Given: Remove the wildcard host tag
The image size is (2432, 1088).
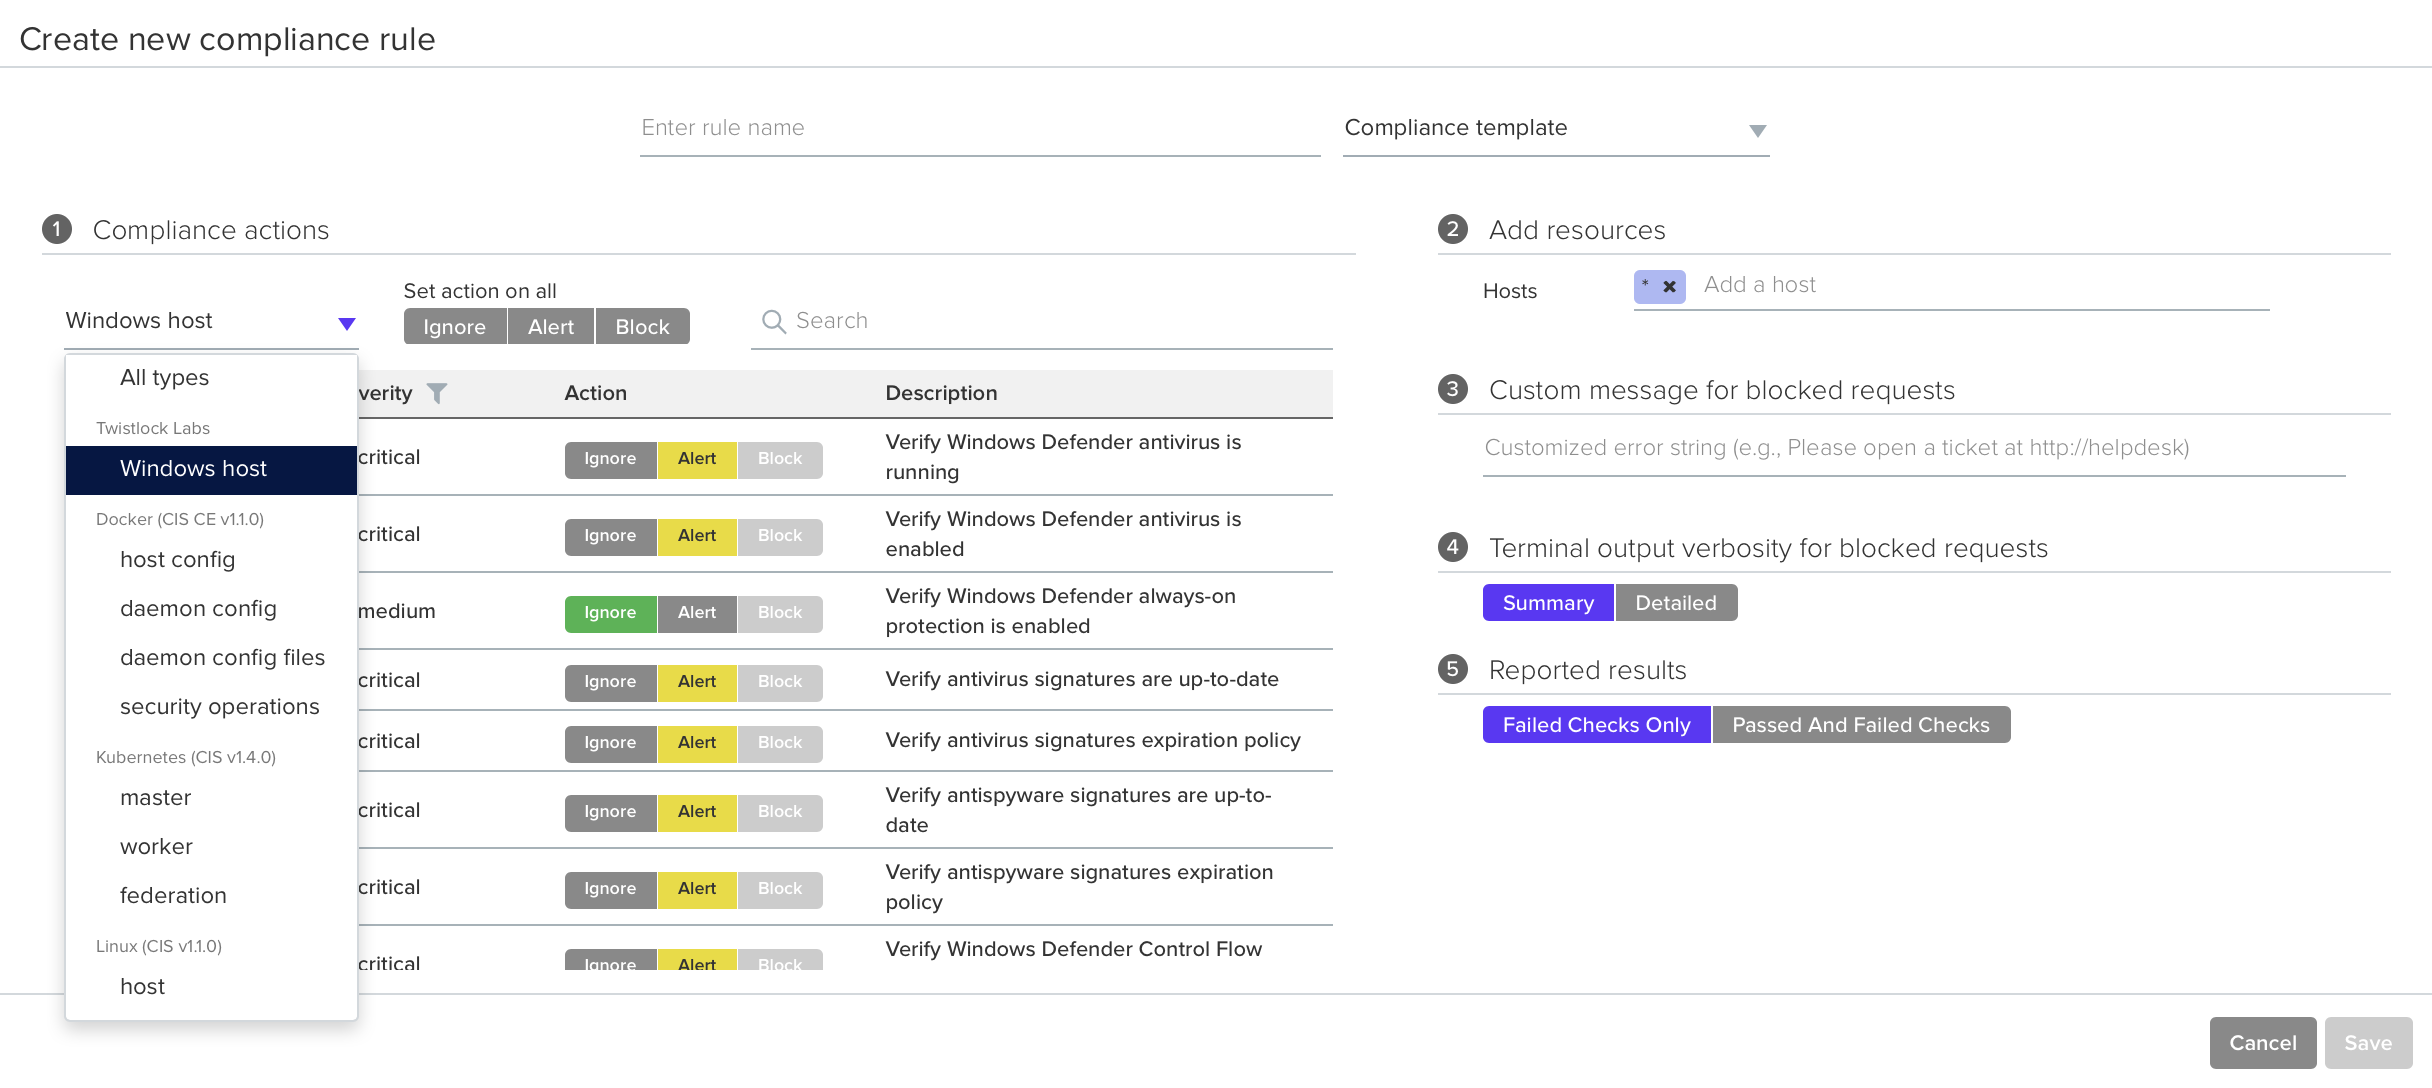Looking at the screenshot, I should [x=1669, y=287].
